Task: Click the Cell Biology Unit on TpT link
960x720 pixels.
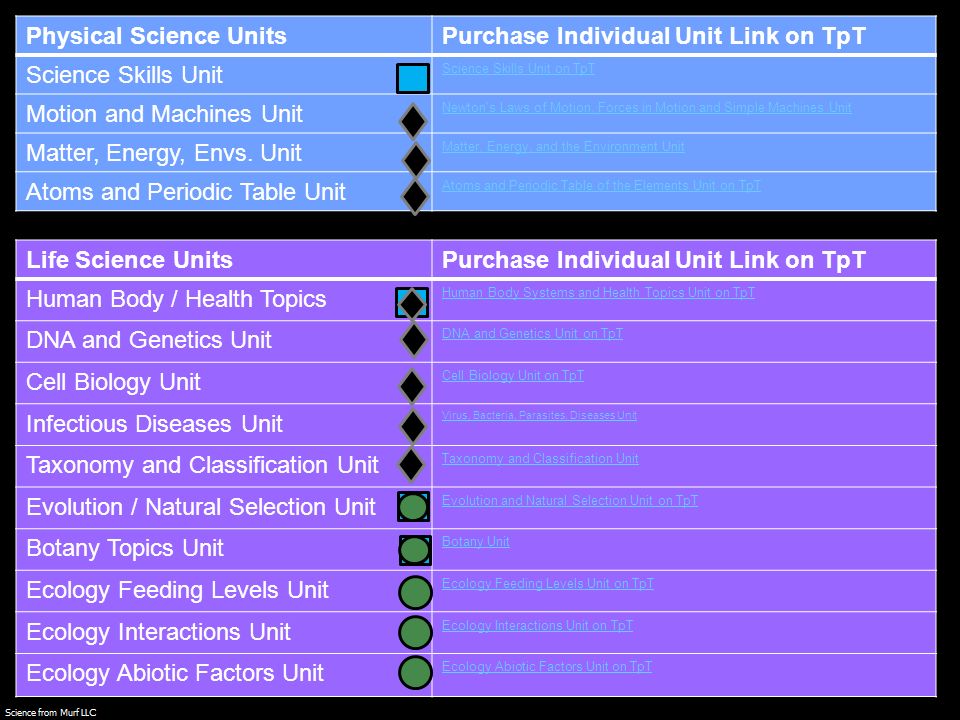Action: point(513,375)
